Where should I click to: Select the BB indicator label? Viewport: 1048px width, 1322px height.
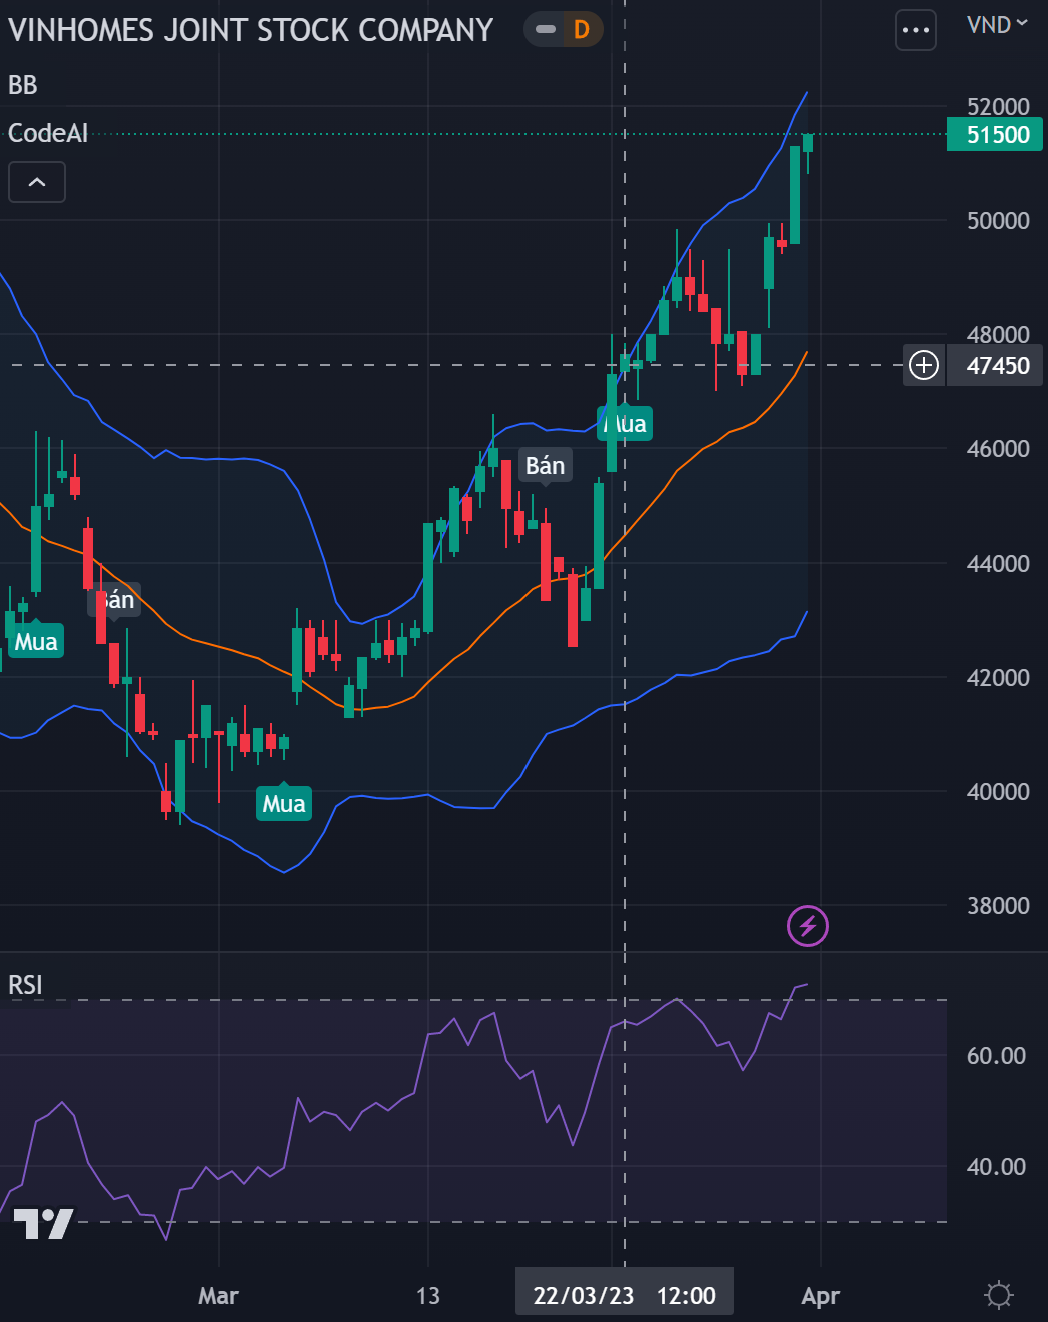(23, 85)
